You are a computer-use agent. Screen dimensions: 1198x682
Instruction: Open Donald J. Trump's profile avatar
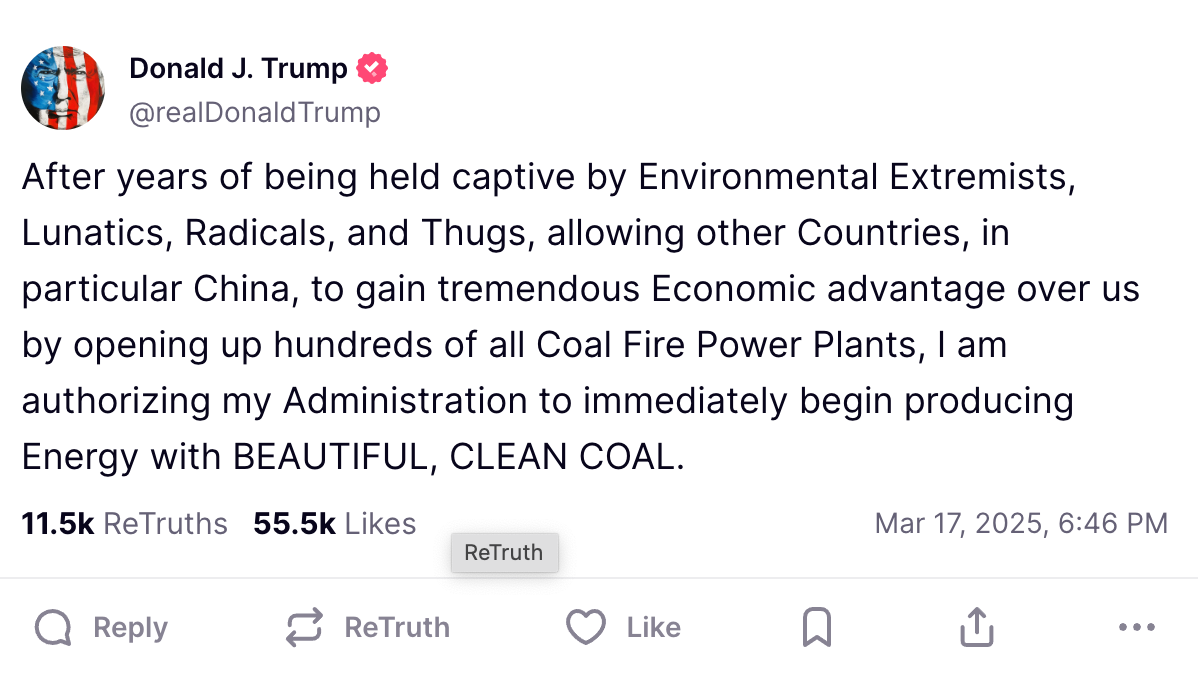coord(63,88)
